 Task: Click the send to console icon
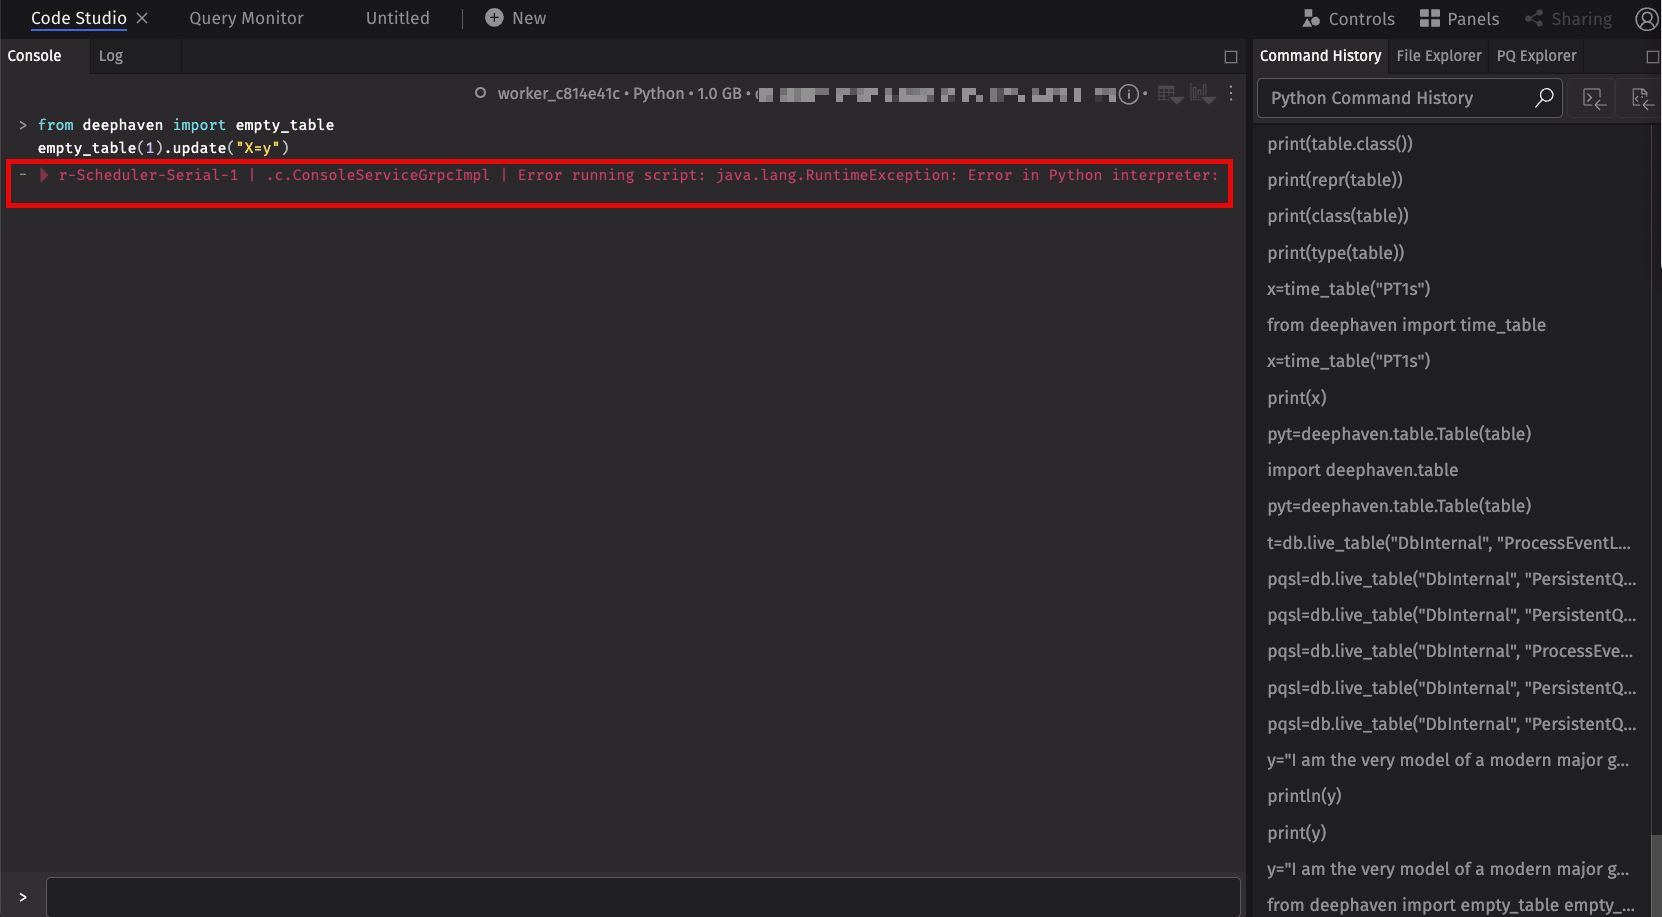coord(1593,98)
